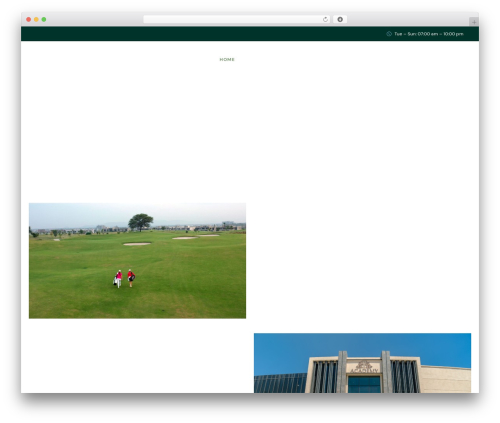Click the round button beside the address bar

tap(340, 19)
